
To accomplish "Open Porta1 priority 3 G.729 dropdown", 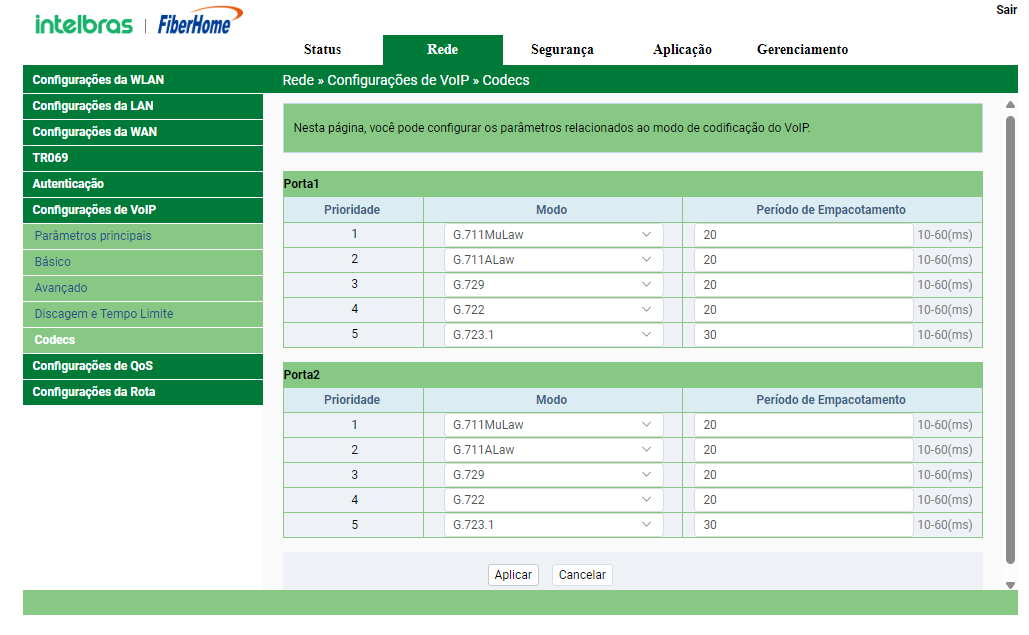I will [x=553, y=285].
